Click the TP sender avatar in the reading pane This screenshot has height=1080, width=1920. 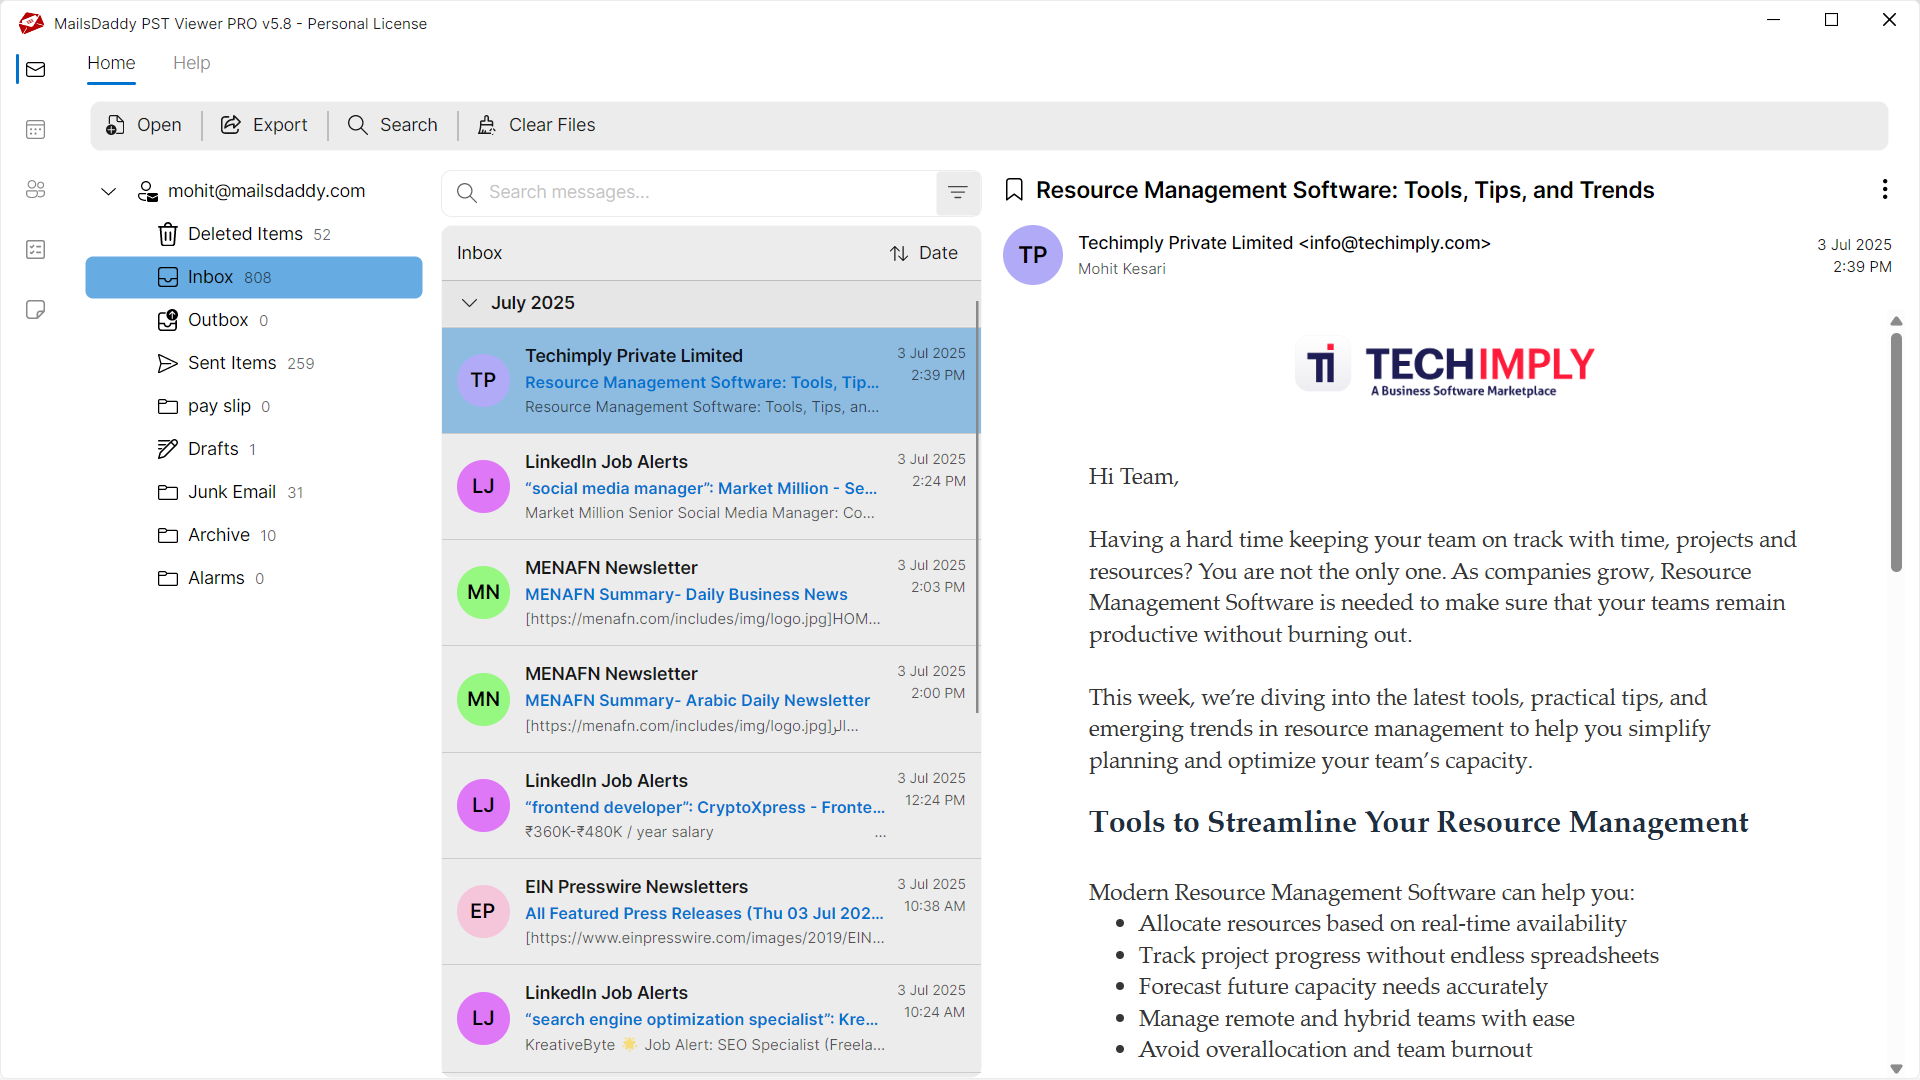pyautogui.click(x=1033, y=255)
